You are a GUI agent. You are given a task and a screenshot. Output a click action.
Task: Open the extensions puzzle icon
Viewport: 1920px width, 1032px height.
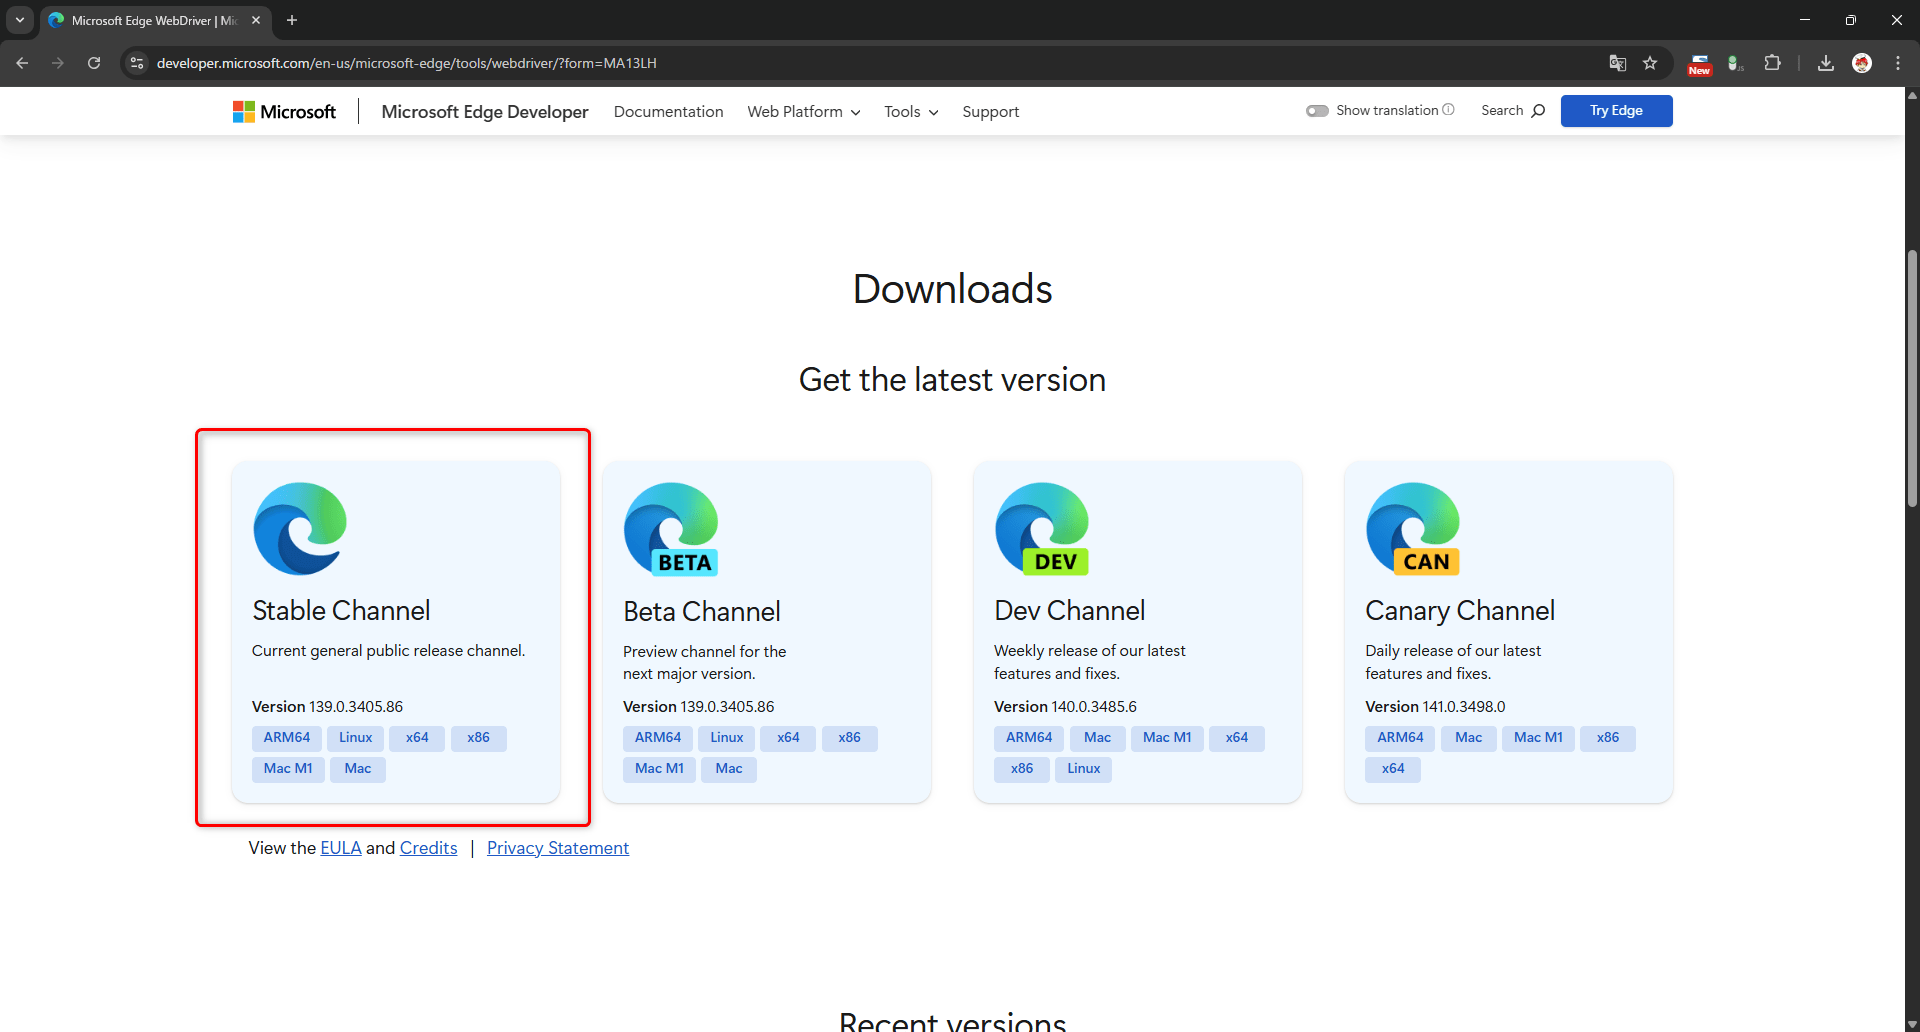[x=1772, y=63]
